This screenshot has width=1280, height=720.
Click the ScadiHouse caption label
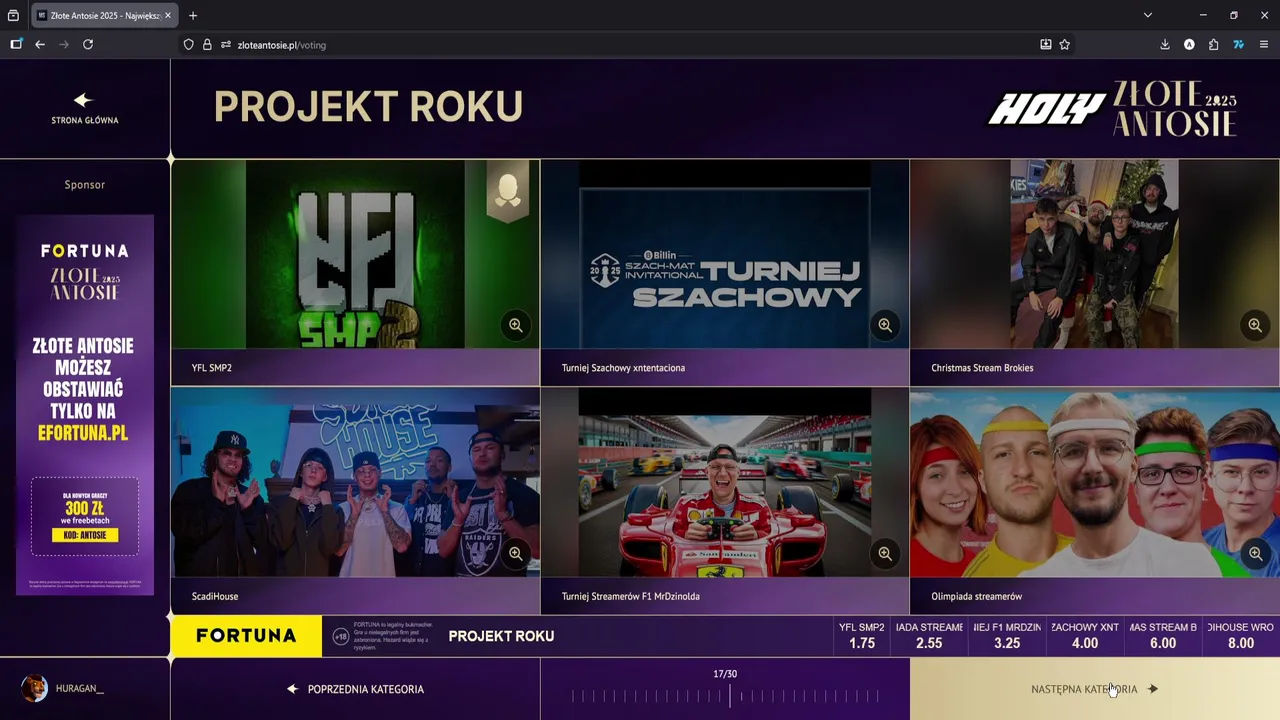click(x=215, y=596)
